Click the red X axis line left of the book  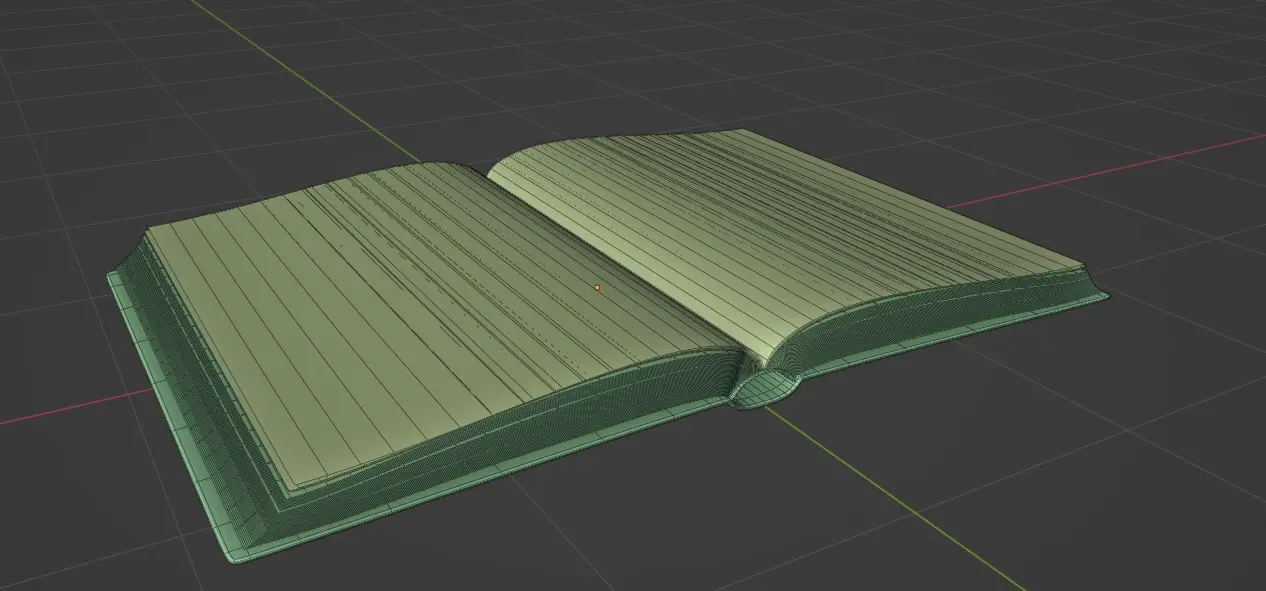pos(60,410)
